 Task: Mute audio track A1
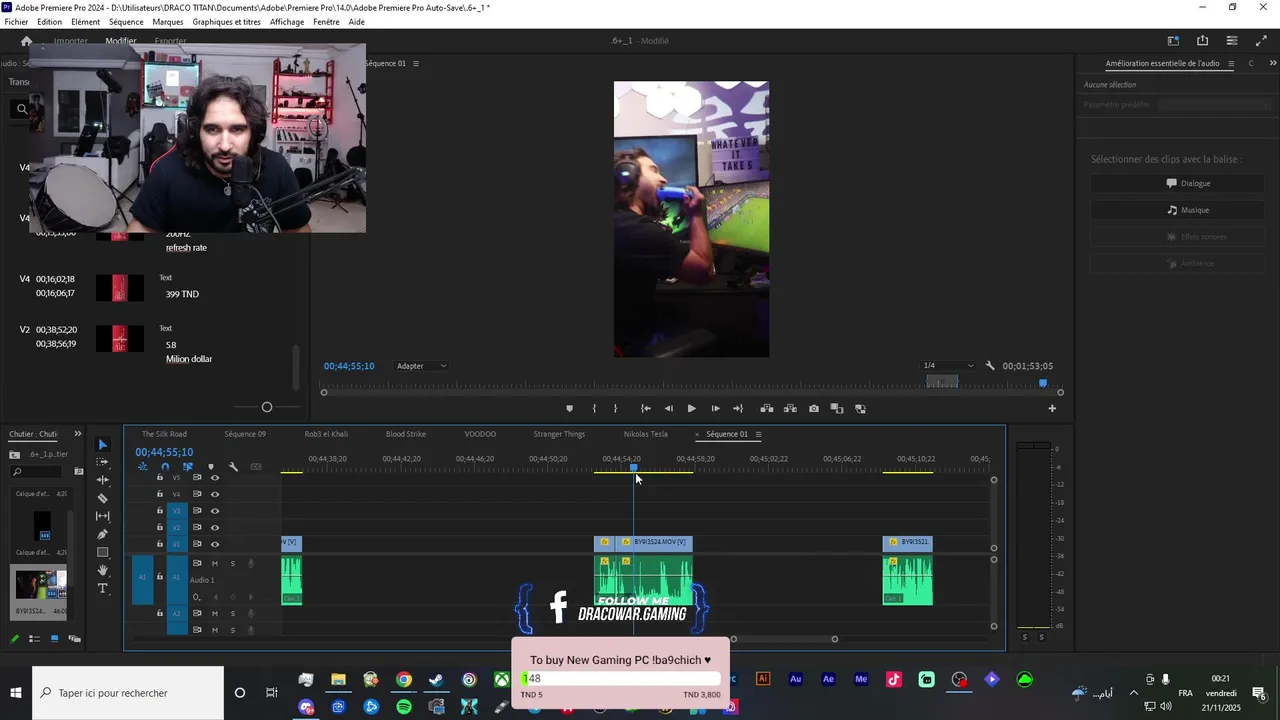(x=215, y=563)
